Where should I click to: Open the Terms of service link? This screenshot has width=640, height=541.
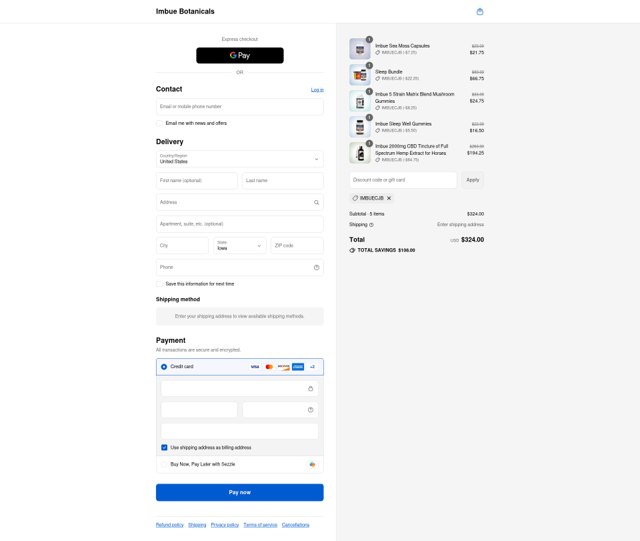point(260,525)
